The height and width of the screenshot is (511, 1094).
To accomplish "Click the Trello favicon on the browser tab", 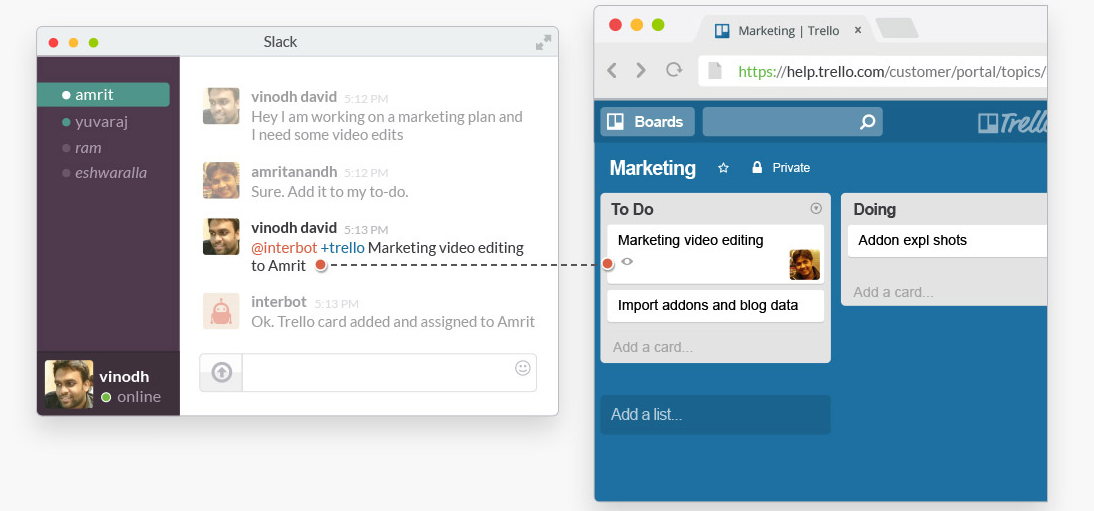I will (722, 31).
